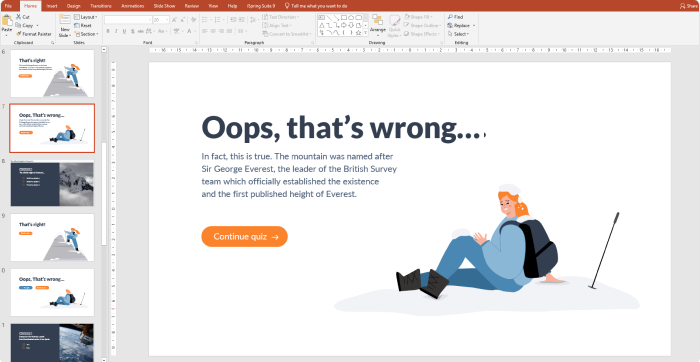
Task: Click the Copy icon
Action: click(x=19, y=25)
